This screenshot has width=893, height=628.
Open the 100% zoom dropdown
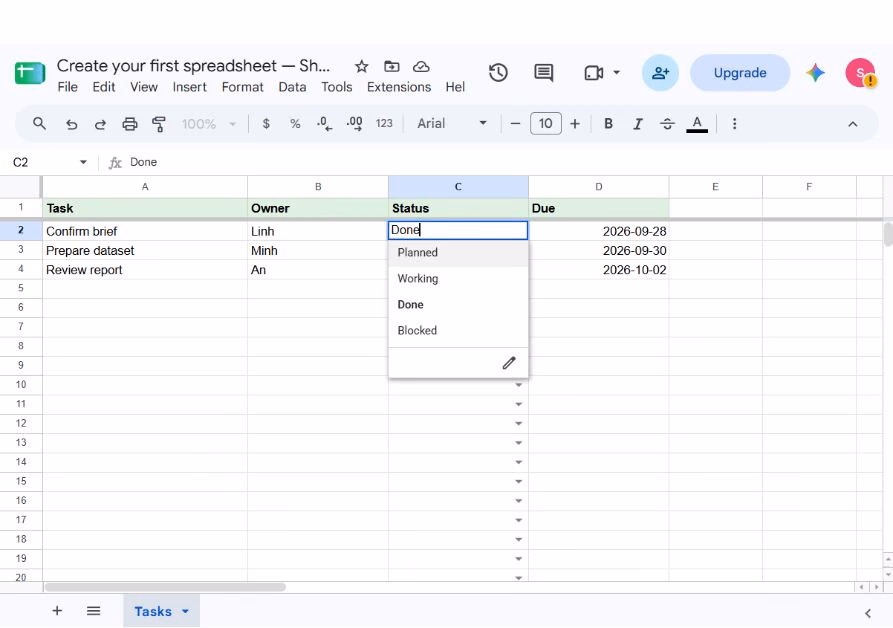[208, 124]
